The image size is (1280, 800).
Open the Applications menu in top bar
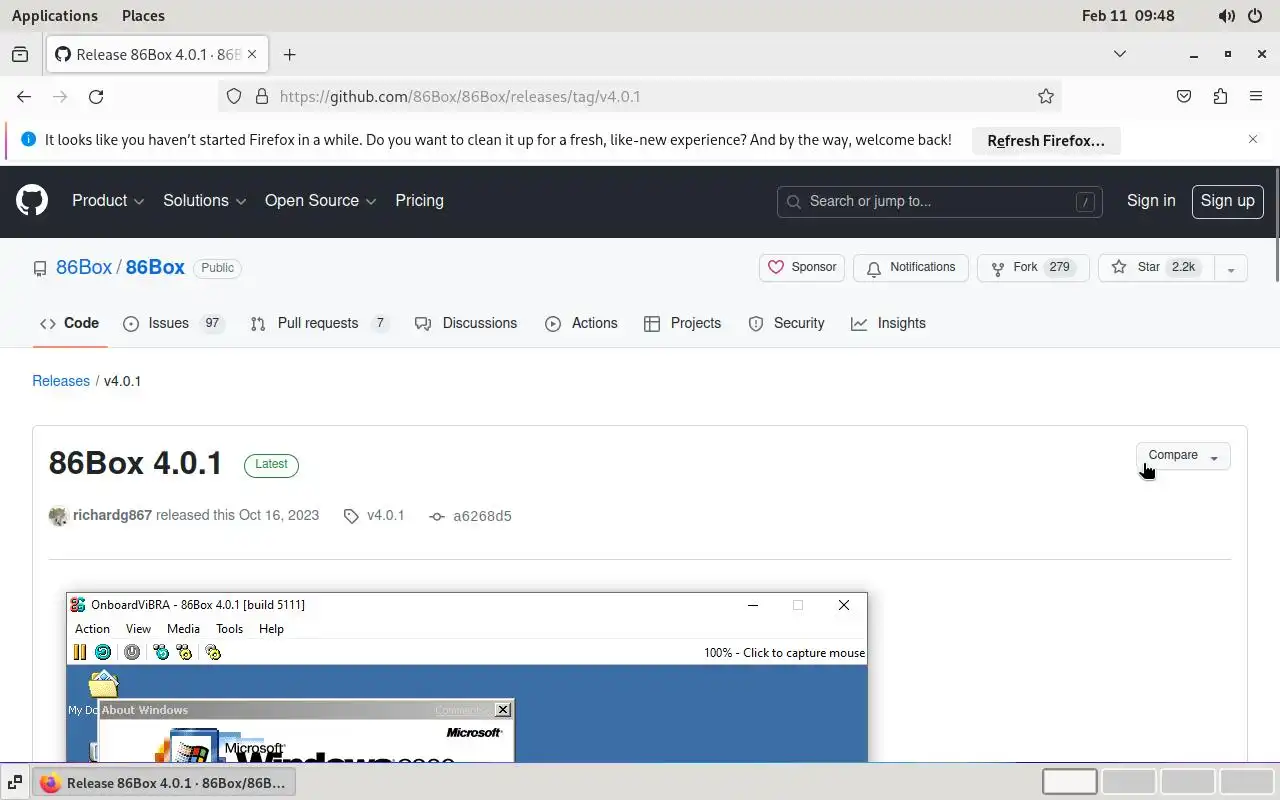pyautogui.click(x=55, y=16)
